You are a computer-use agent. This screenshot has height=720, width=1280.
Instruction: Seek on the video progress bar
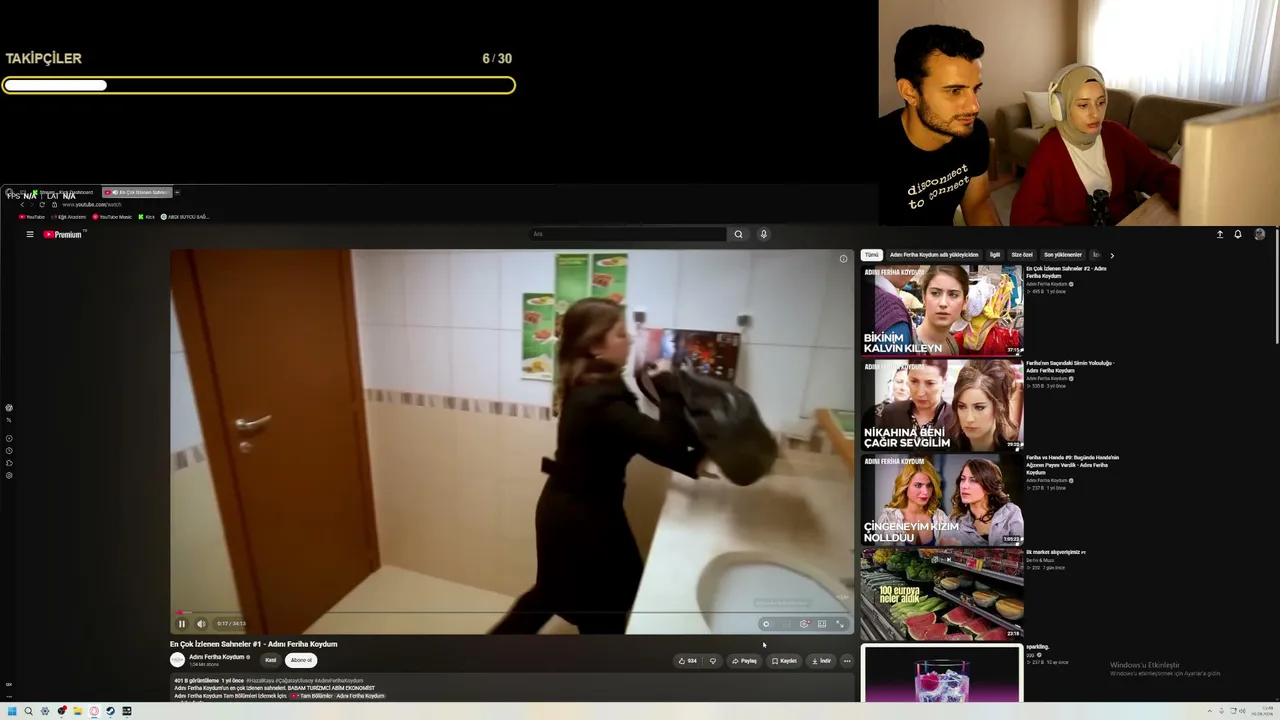[x=512, y=612]
